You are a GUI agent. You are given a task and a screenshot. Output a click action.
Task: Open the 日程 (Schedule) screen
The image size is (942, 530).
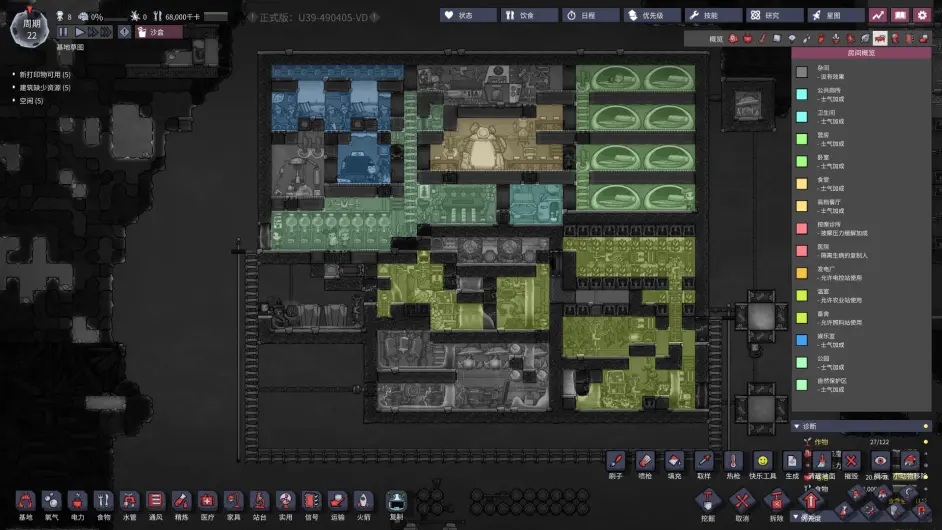click(591, 15)
